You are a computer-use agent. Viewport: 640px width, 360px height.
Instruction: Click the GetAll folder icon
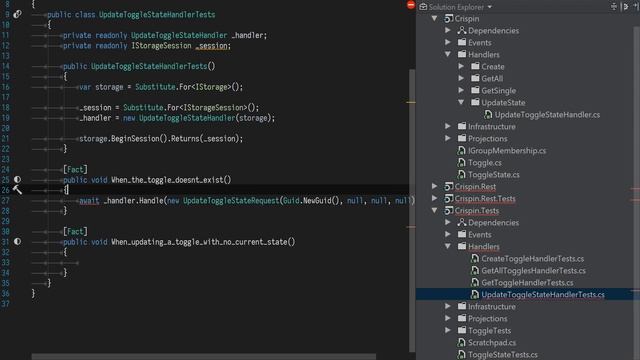point(475,78)
